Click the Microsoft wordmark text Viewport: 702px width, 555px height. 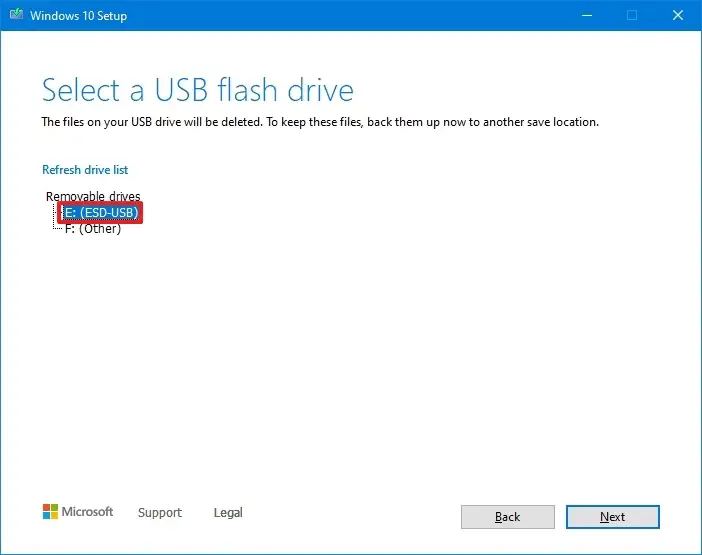click(x=87, y=512)
